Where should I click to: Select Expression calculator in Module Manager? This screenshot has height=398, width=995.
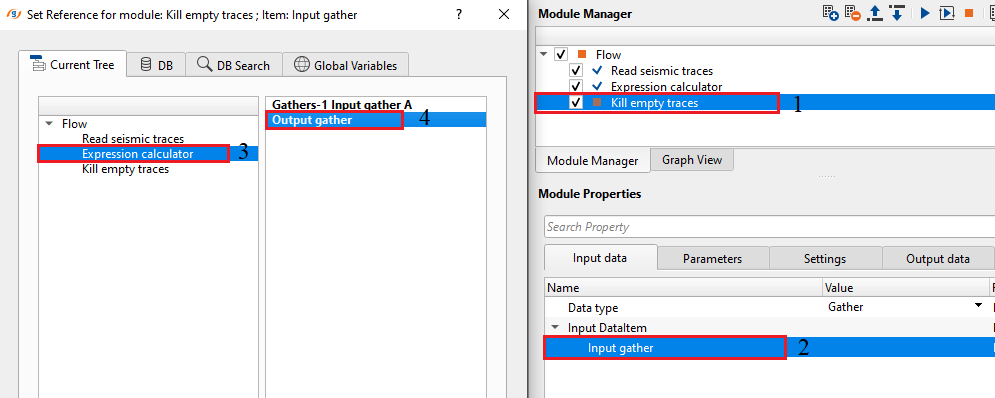tap(666, 86)
